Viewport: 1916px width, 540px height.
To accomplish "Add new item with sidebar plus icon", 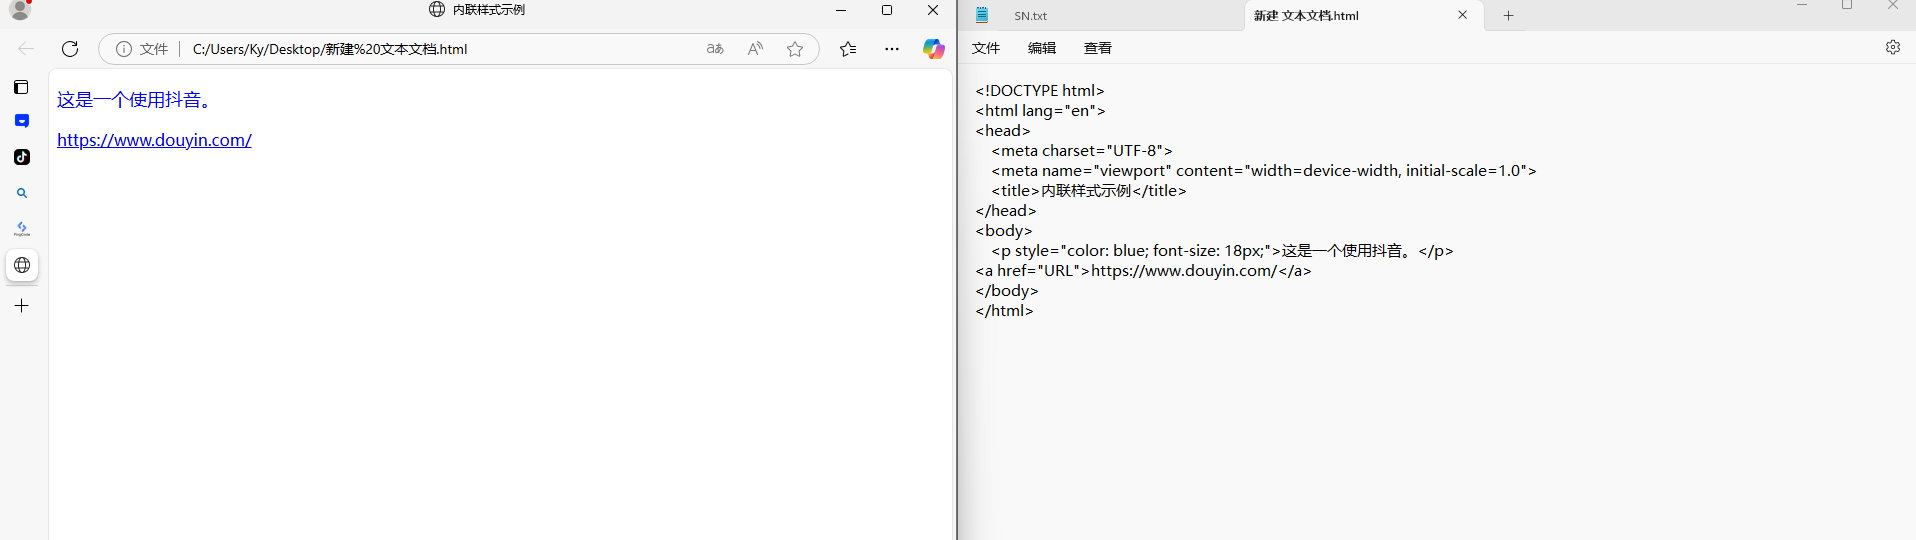I will (22, 306).
